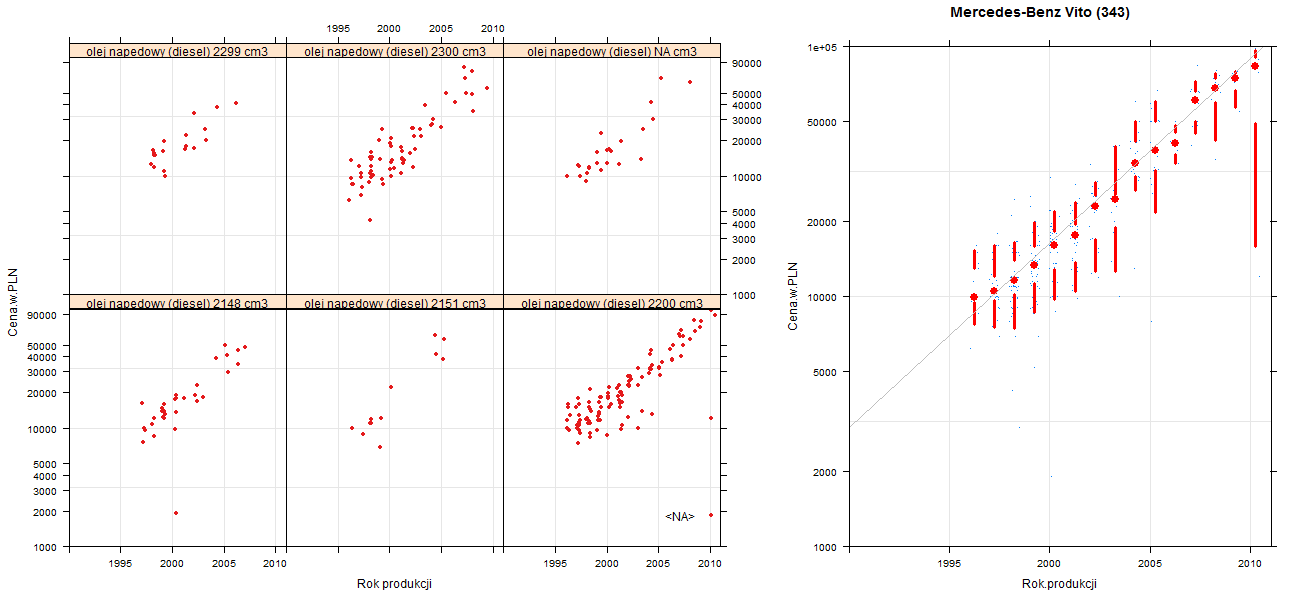The height and width of the screenshot is (600, 1300).
Task: Click year 1995 above the 2300 cm3 panel
Action: [x=338, y=29]
